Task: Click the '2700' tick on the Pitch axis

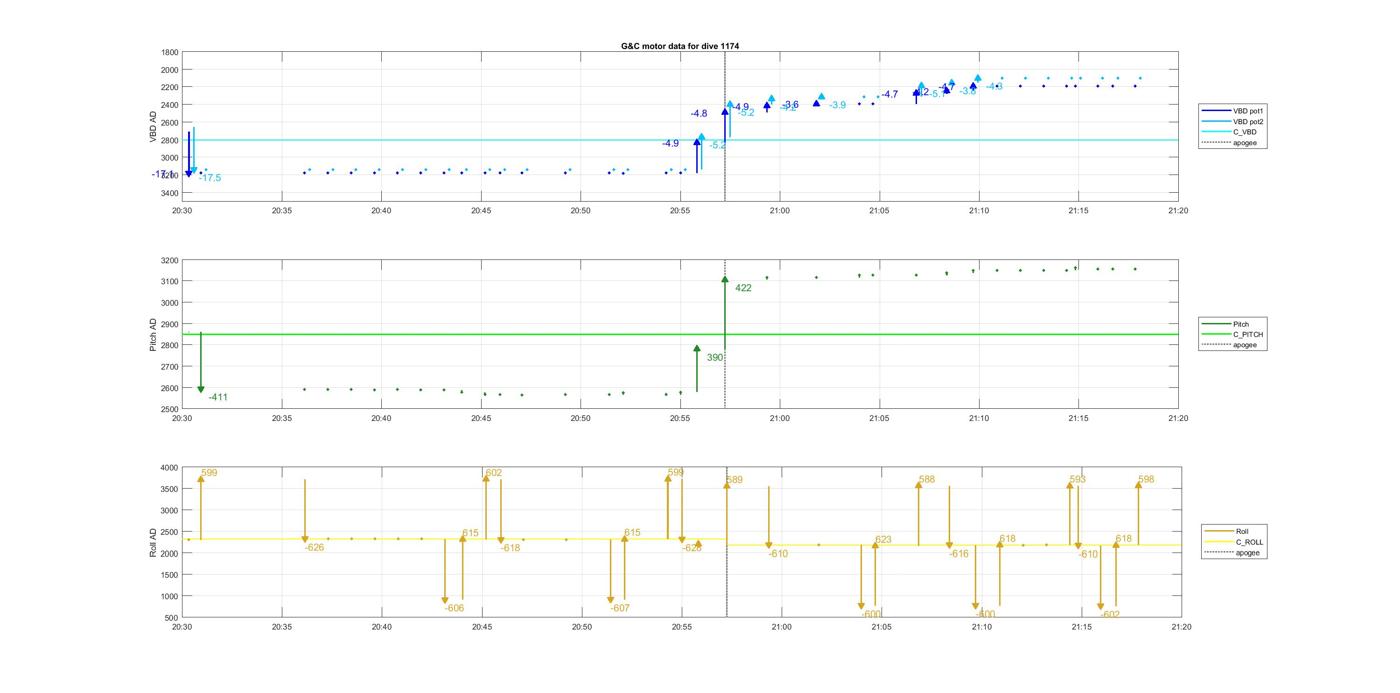Action: (170, 367)
